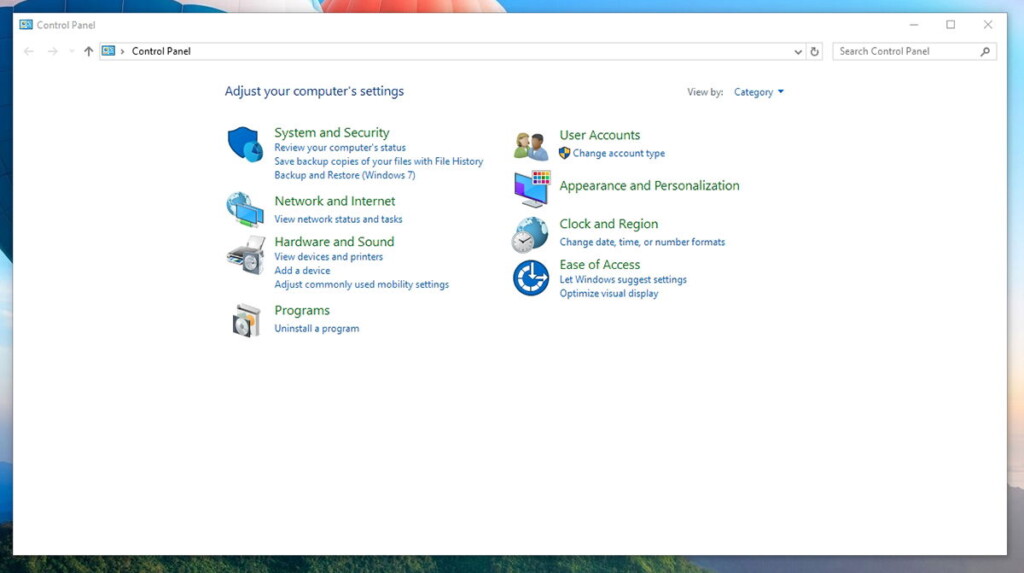Expand the breadcrumb chevron before Control Panel
Screen dimensions: 1024x573
122,51
